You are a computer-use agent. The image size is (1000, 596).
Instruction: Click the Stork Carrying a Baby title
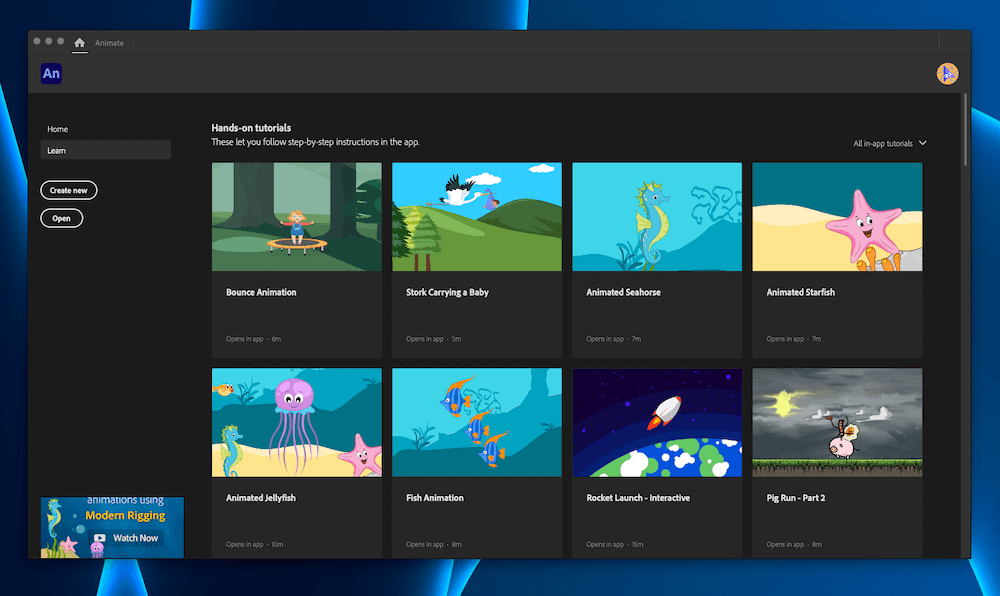447,292
